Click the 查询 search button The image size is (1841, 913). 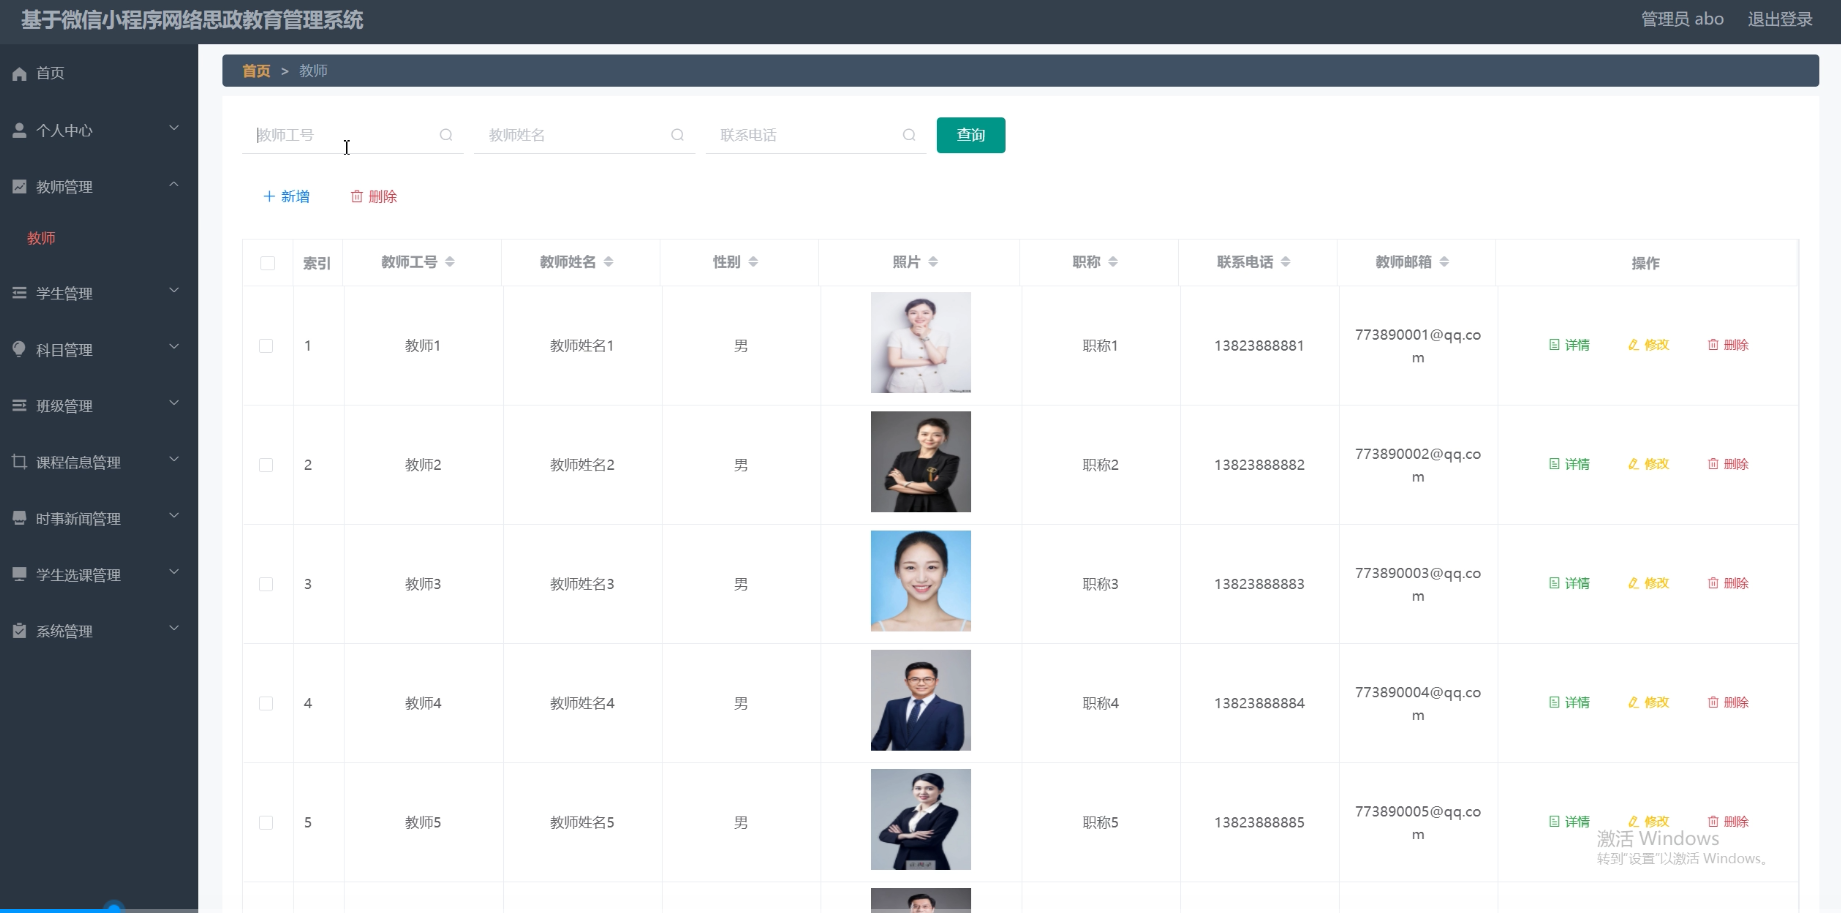(x=971, y=135)
